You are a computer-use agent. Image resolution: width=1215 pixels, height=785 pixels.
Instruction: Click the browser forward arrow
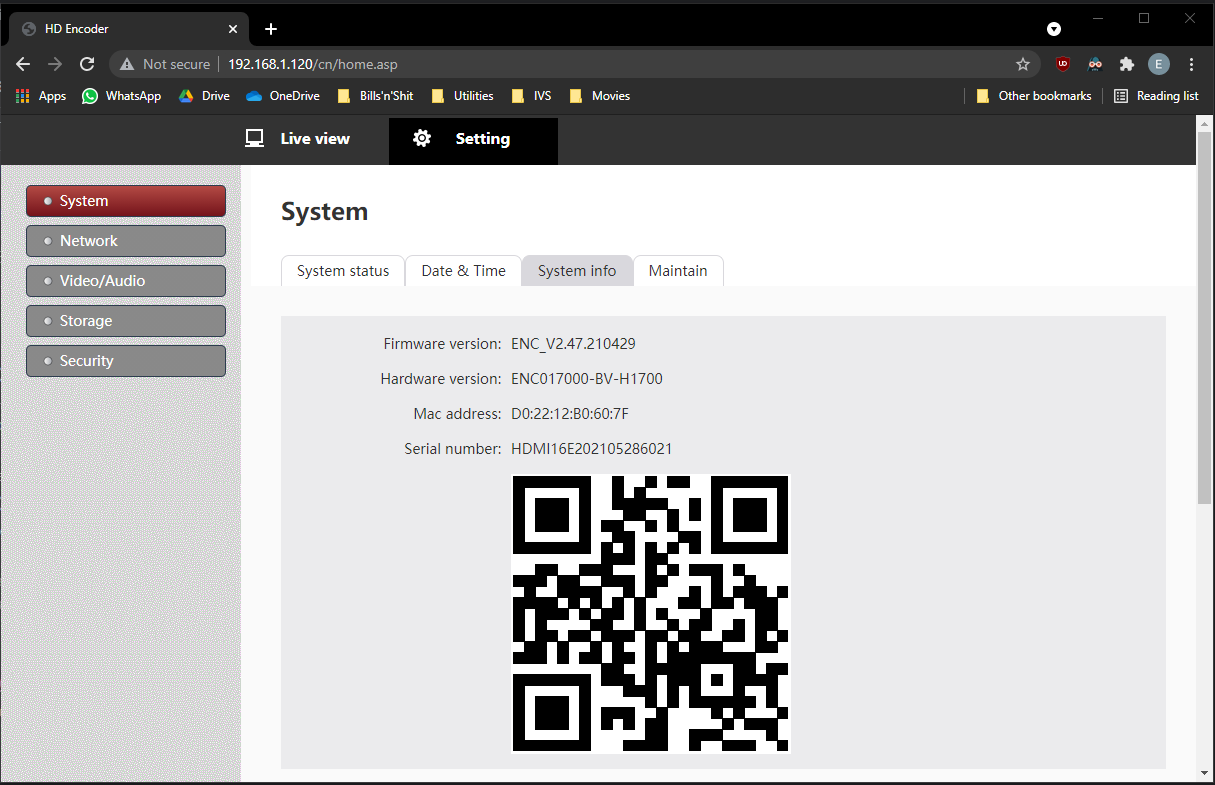coord(55,64)
